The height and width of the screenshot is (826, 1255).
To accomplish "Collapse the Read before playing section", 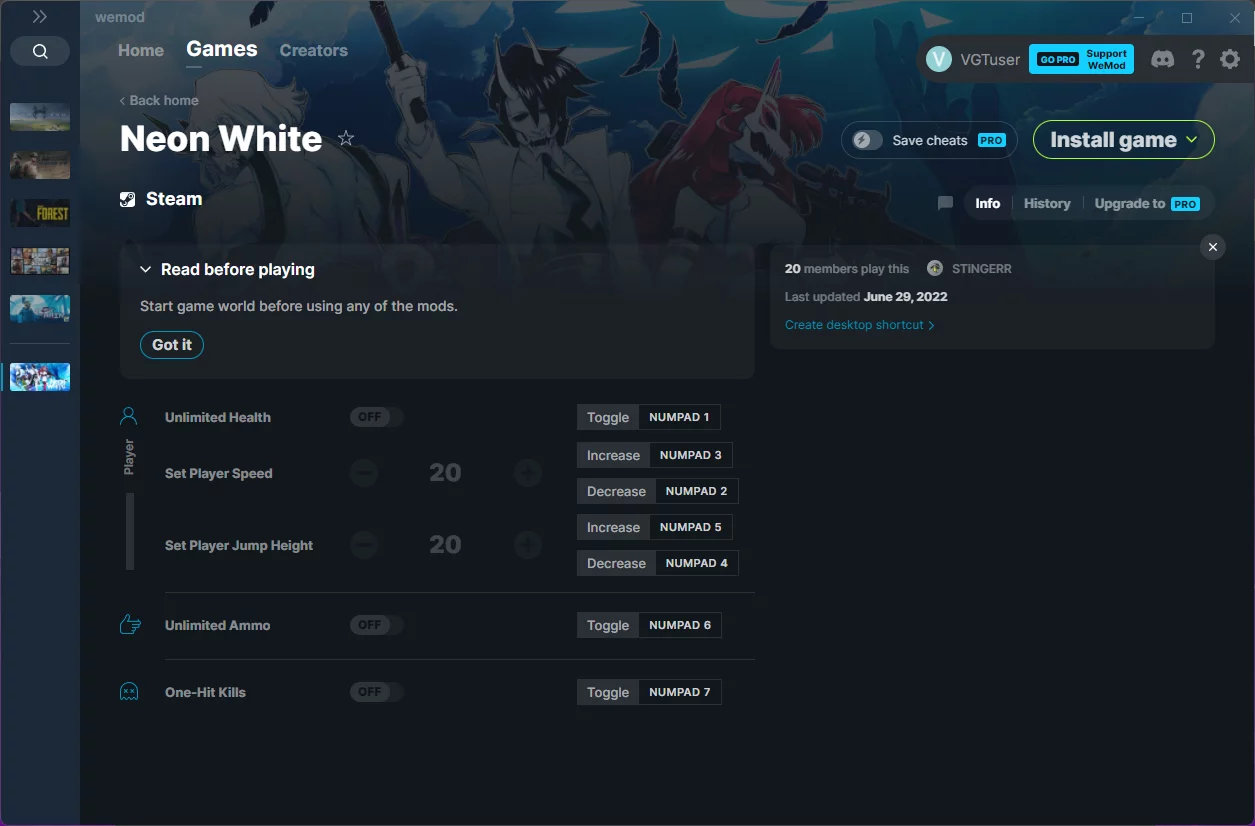I will pos(146,270).
